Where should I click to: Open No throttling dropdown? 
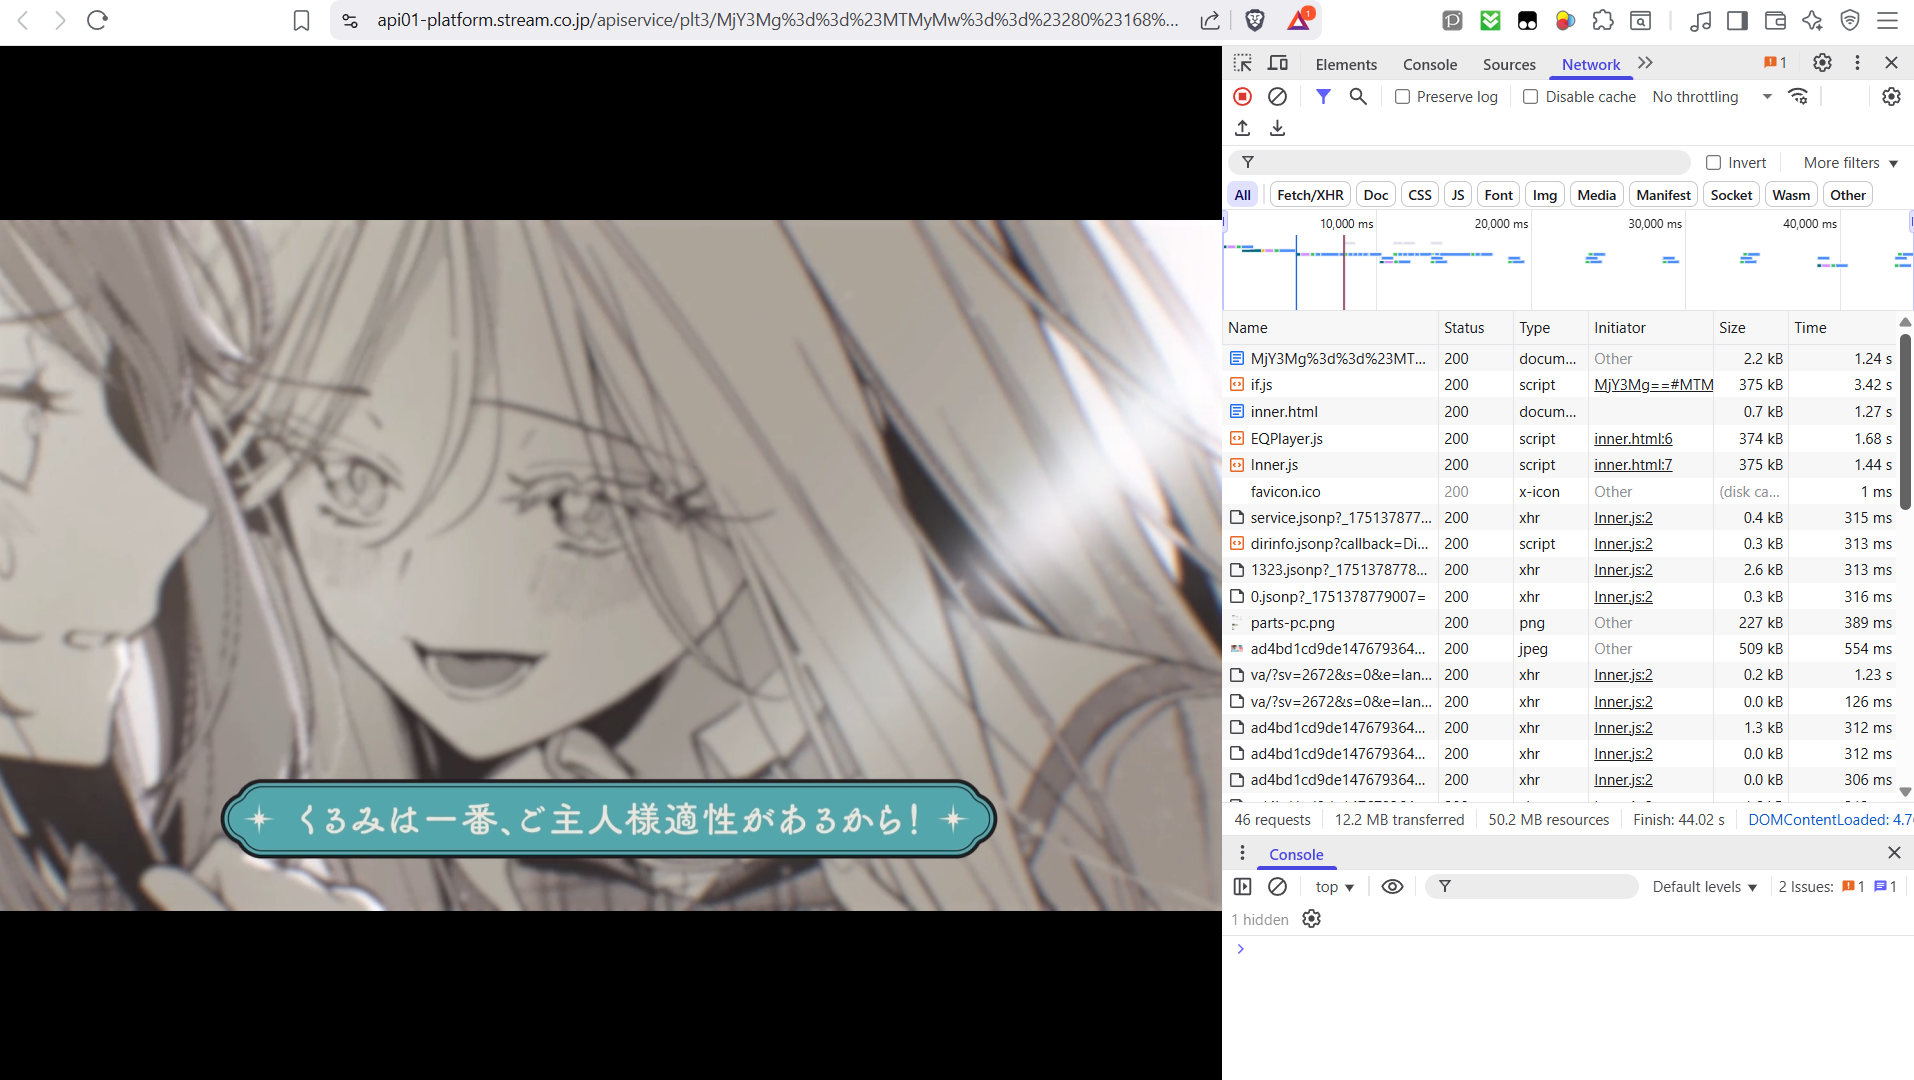[1712, 96]
